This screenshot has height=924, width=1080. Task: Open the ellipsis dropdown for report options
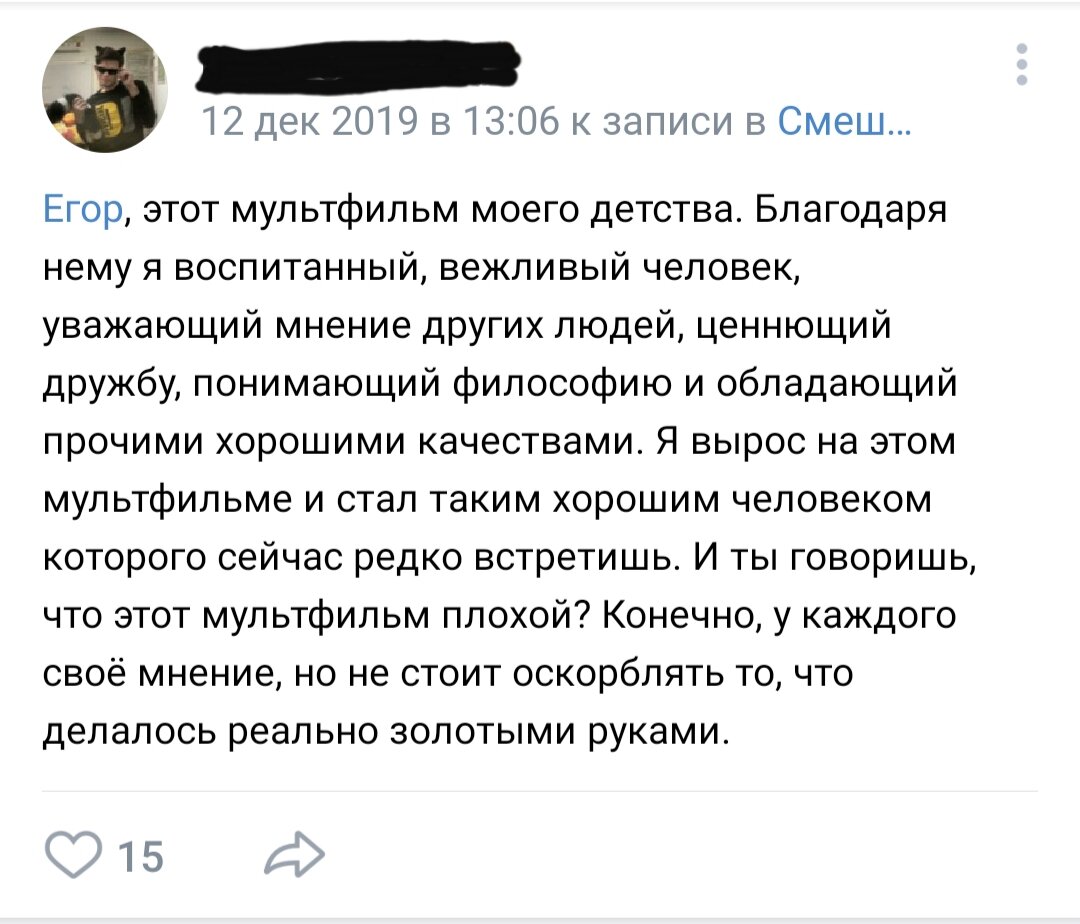point(1021,65)
